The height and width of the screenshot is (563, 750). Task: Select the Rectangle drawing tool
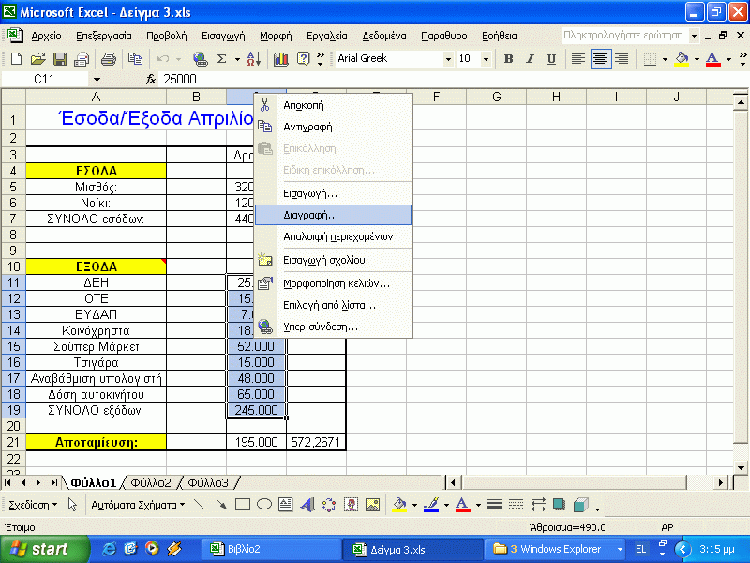[x=243, y=504]
